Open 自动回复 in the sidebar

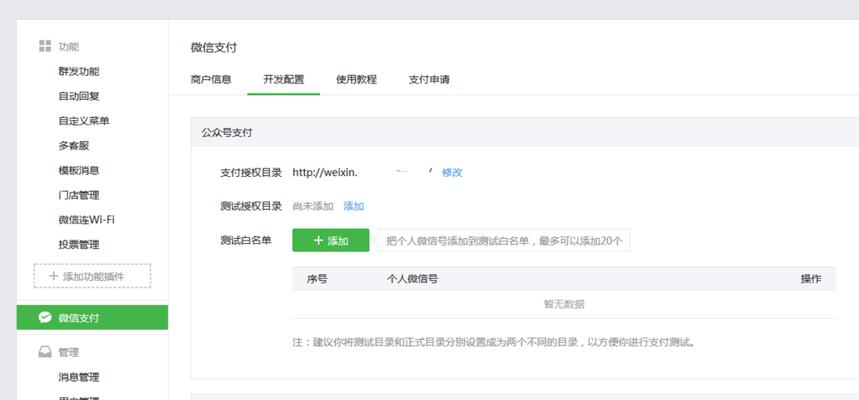tap(79, 96)
